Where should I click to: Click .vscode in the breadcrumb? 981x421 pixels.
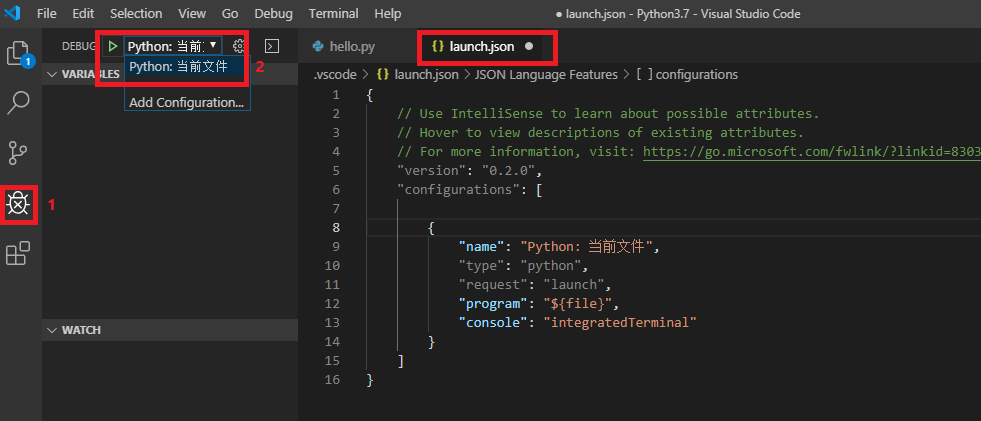(x=335, y=74)
